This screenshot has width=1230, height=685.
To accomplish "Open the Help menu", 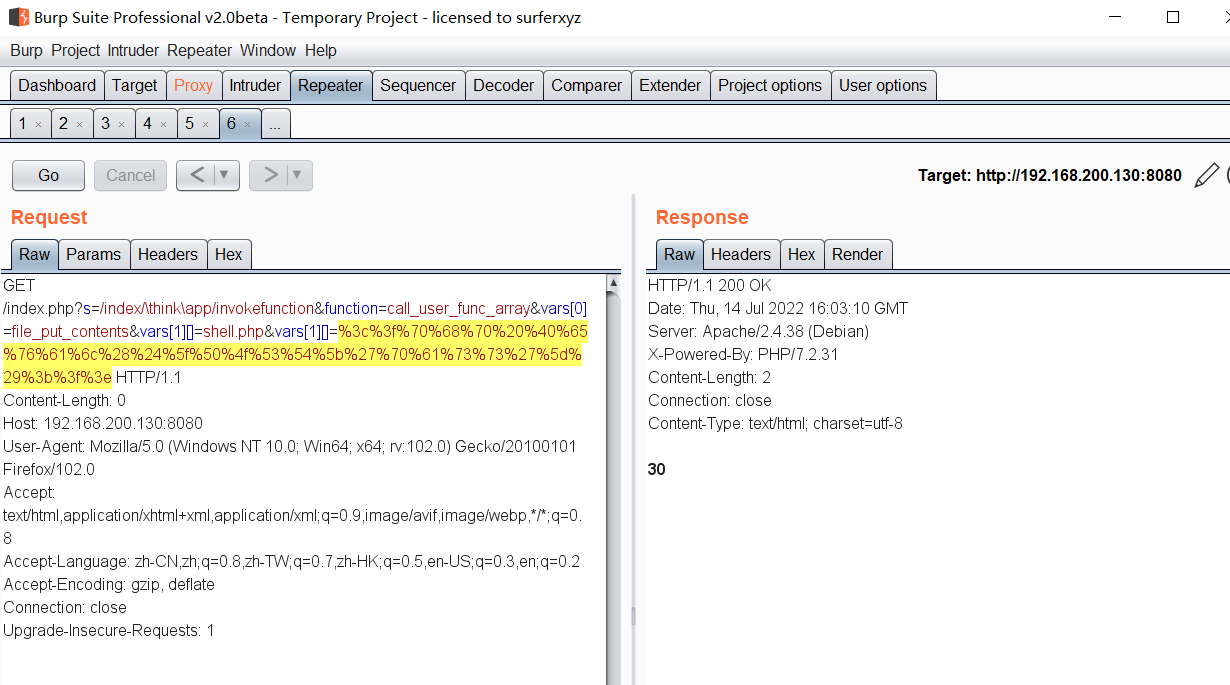I will pyautogui.click(x=321, y=51).
